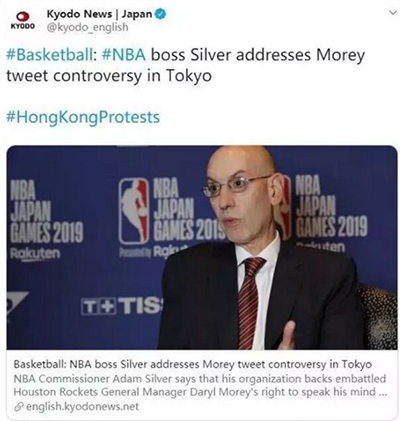Click the word Tokyo in the tweet text
This screenshot has width=400, height=421.
pos(188,76)
